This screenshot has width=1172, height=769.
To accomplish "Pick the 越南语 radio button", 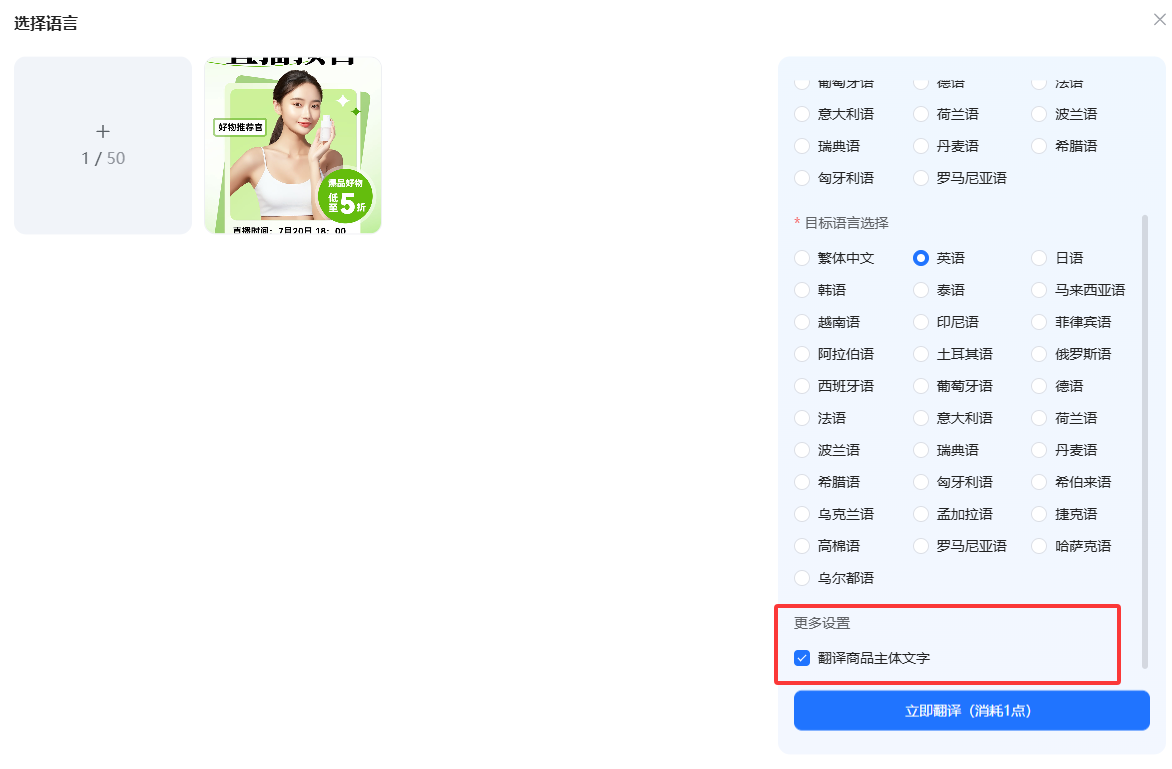I will (x=802, y=322).
